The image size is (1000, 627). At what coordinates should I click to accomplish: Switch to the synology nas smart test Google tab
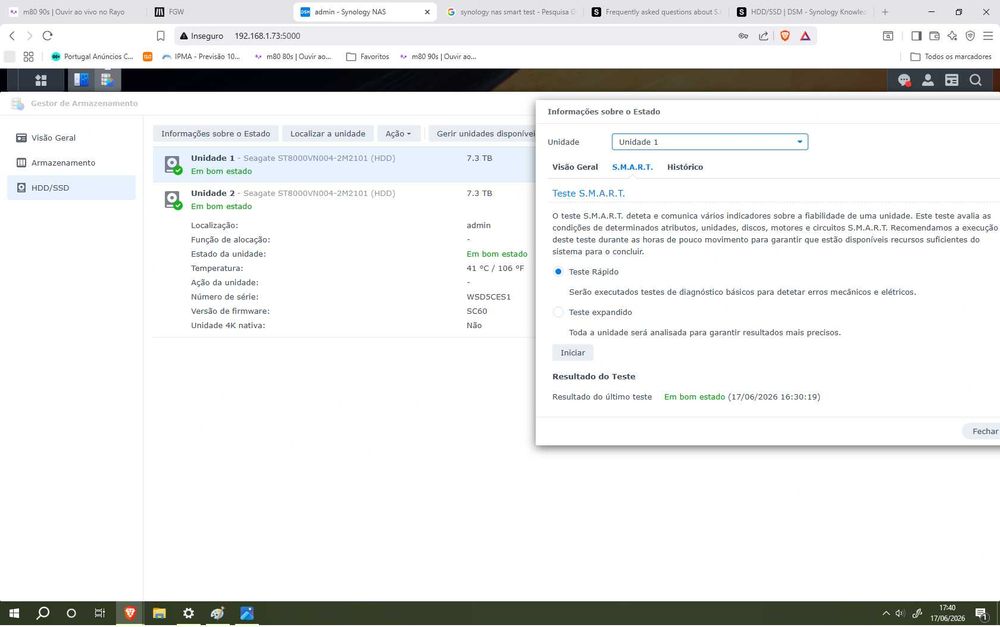510,12
